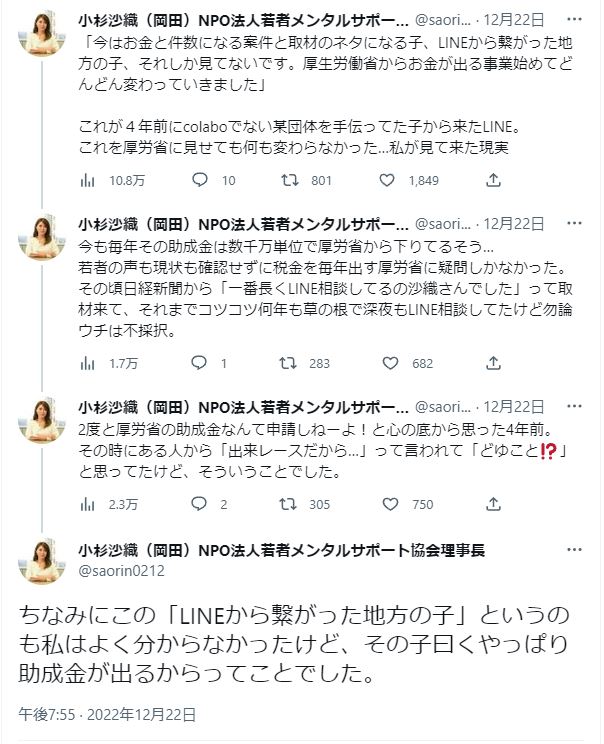Open the @saorin0212 handle link
This screenshot has height=744, width=604.
point(121,570)
